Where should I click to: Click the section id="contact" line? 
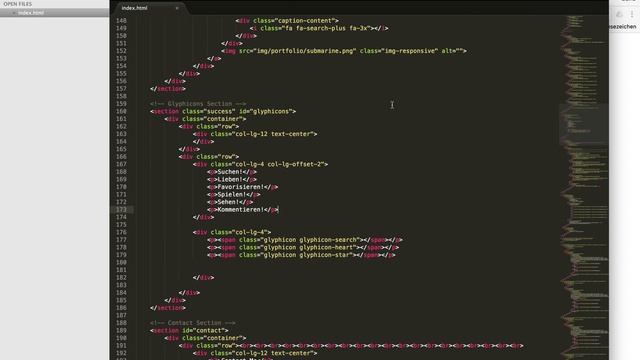pyautogui.click(x=189, y=331)
